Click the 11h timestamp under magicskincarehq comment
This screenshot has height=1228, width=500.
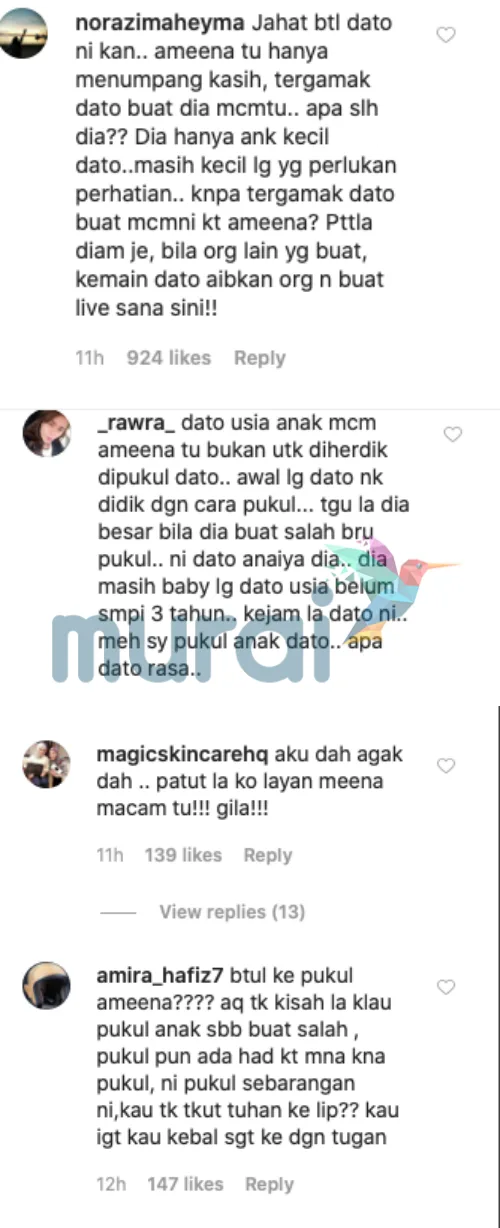coord(109,855)
